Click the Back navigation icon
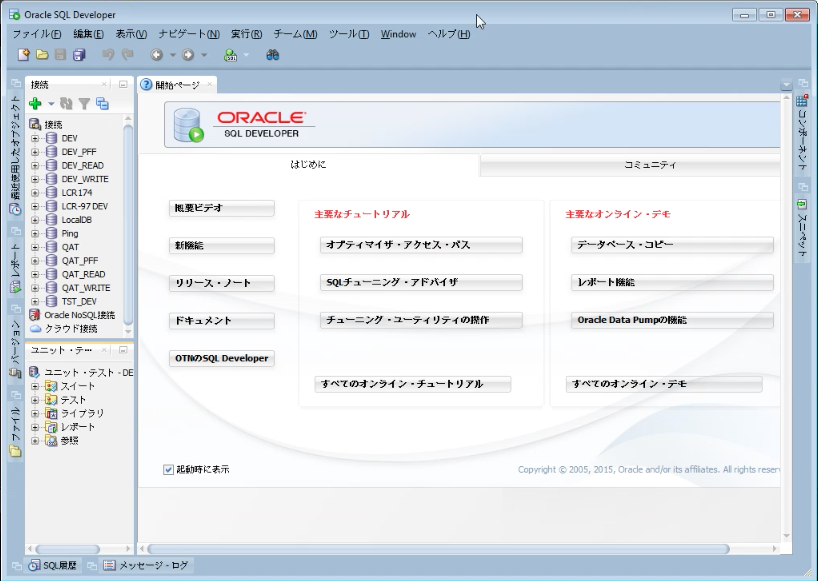Screen dimensions: 818x581 click(157, 55)
